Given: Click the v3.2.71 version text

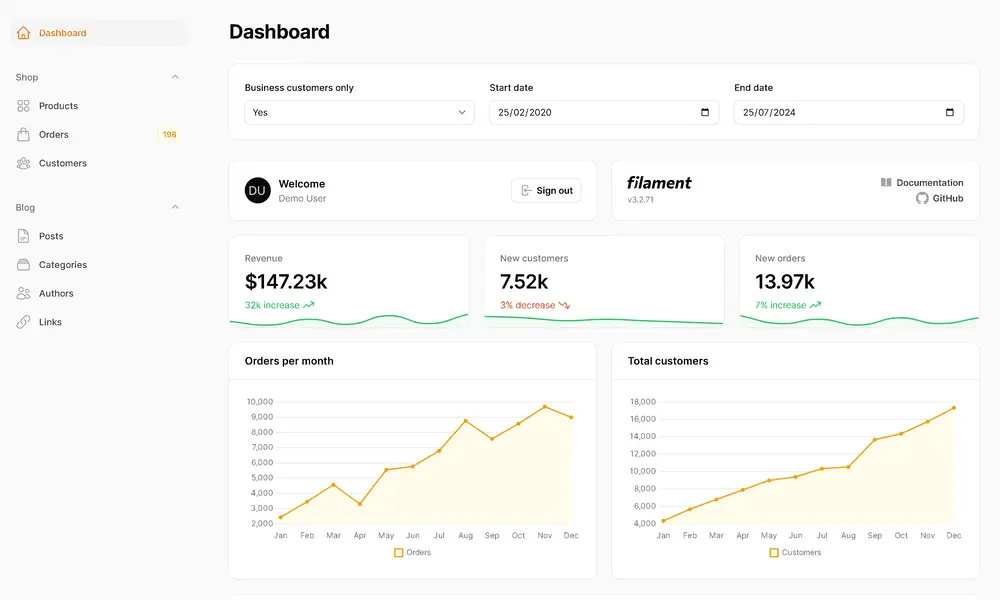Looking at the screenshot, I should pyautogui.click(x=640, y=200).
